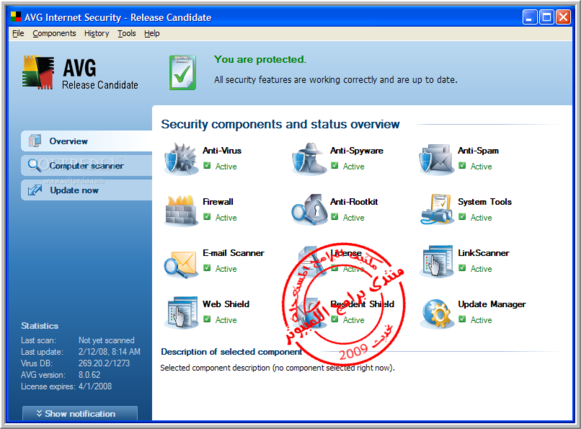Viewport: 581px width, 429px height.
Task: Select the LinkScanner label
Action: [484, 253]
